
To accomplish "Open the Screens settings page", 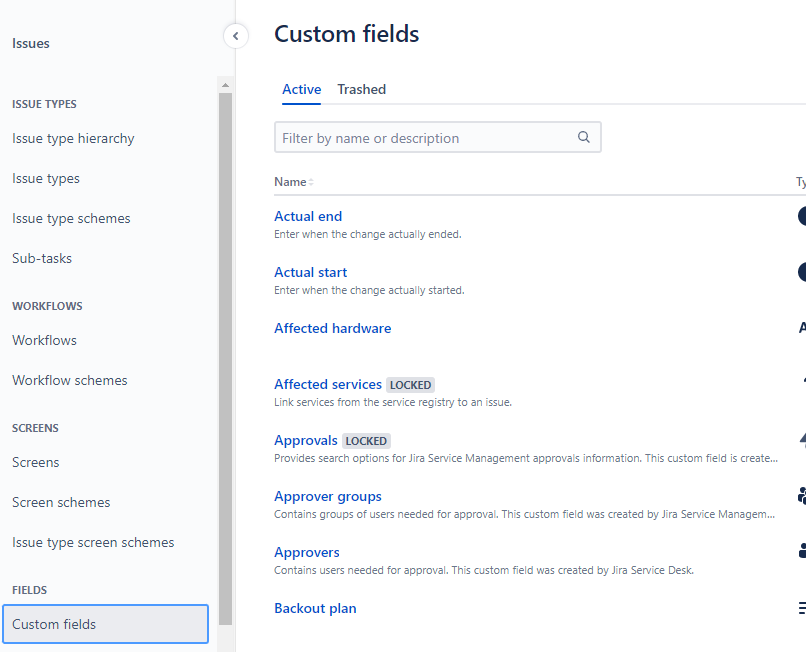I will point(36,462).
